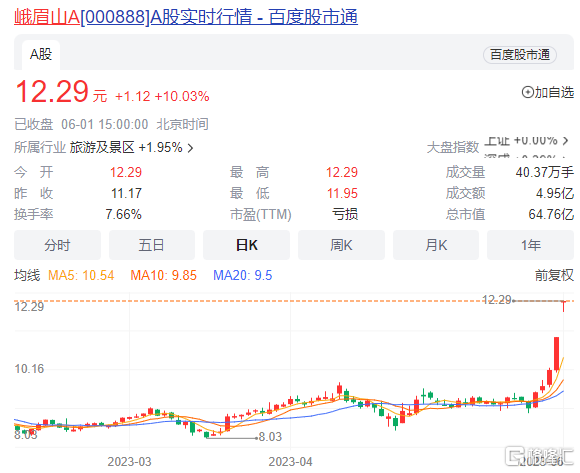Screen dimensions: 580x473
Task: Click the 百度股市通 badge button
Action: (520, 55)
